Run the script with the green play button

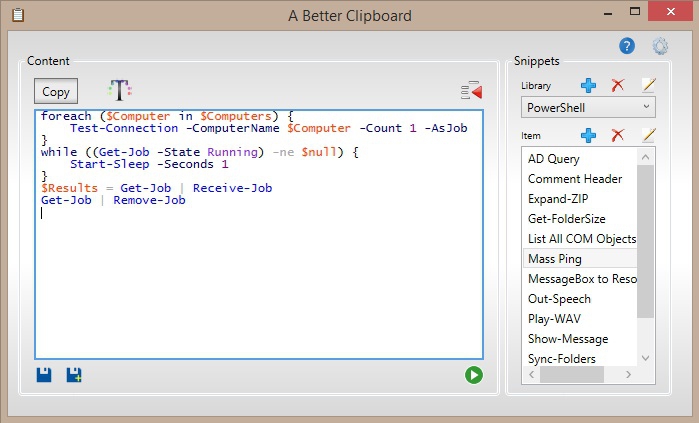pos(473,375)
